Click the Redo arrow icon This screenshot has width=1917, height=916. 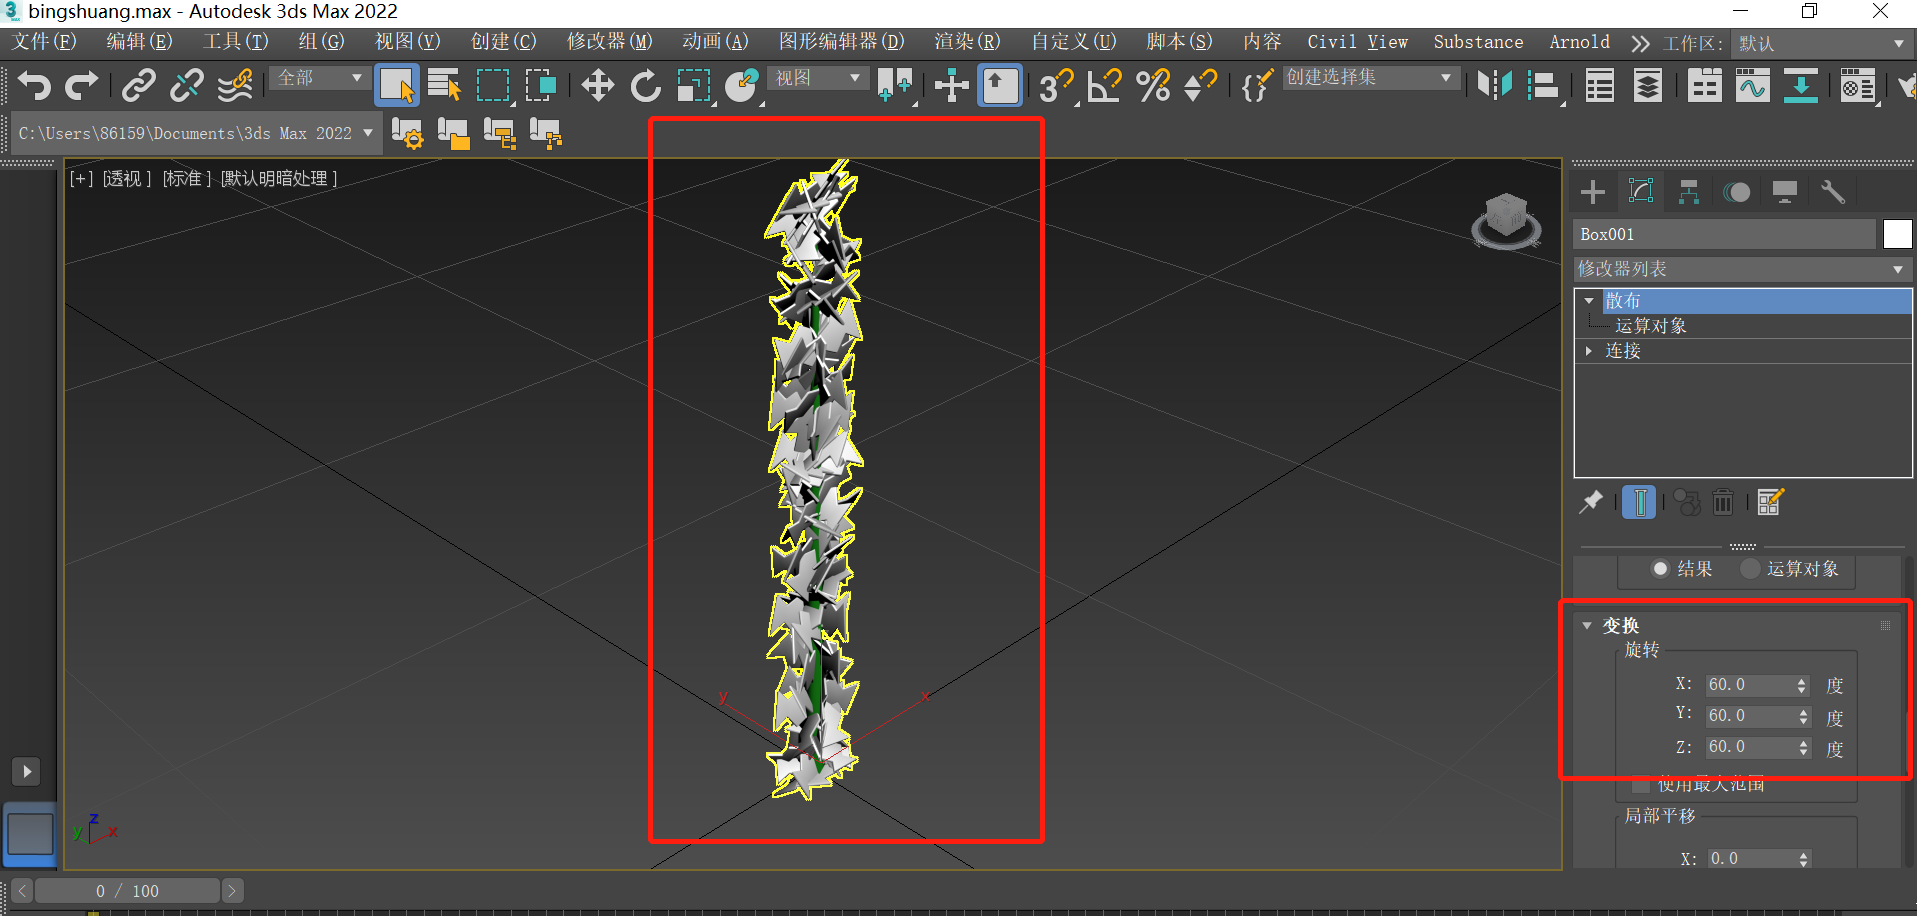click(82, 86)
